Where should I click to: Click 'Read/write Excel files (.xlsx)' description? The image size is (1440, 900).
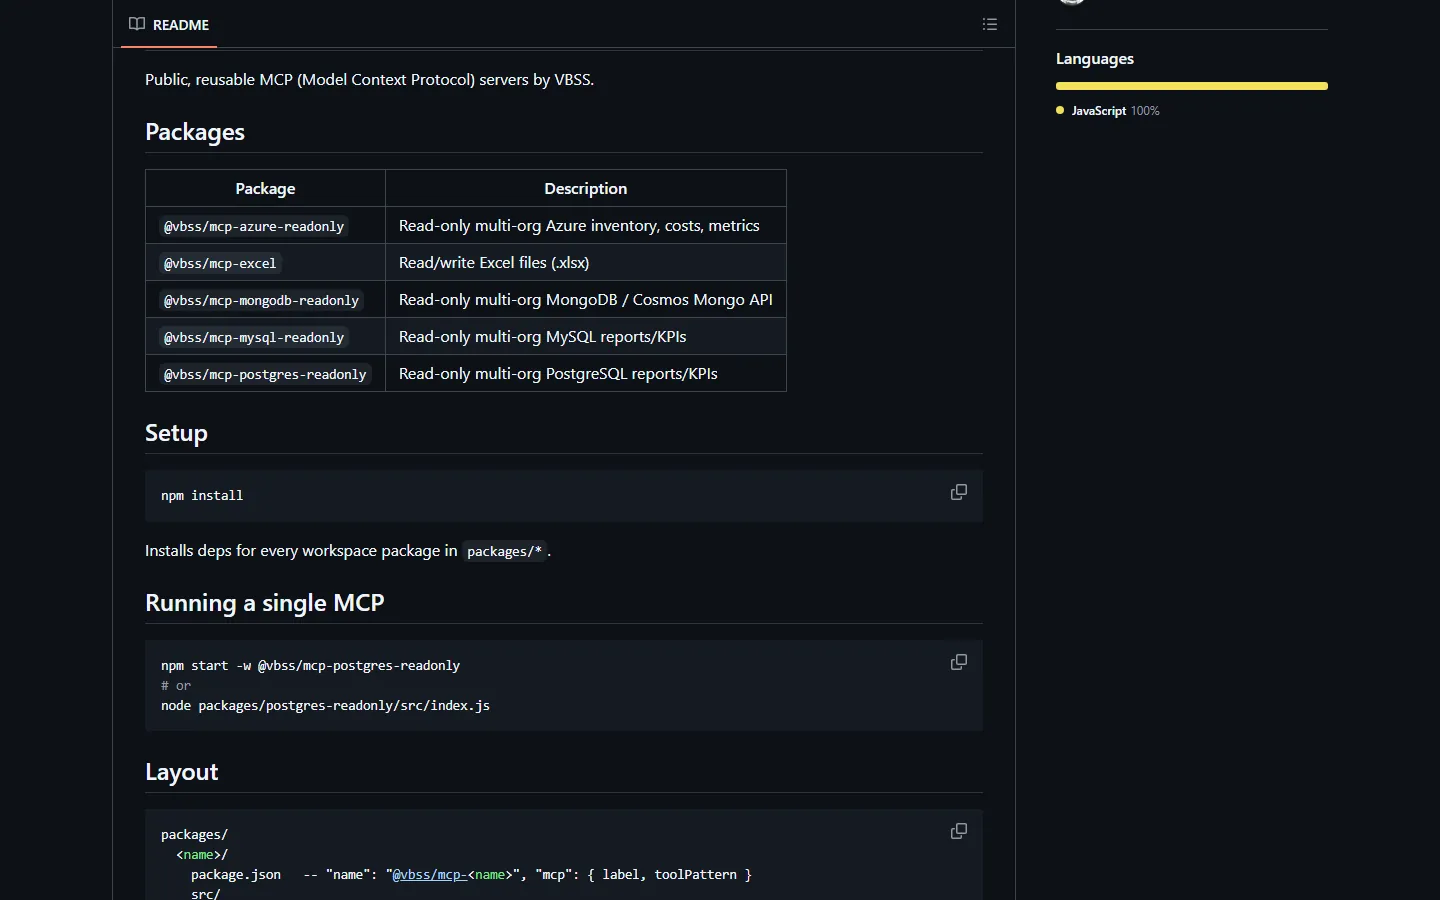pyautogui.click(x=494, y=263)
